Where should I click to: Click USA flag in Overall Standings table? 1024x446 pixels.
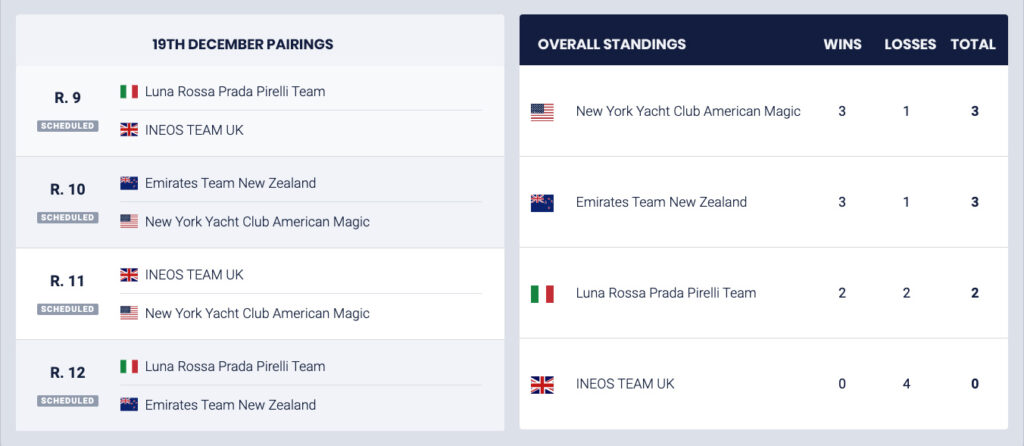(542, 112)
